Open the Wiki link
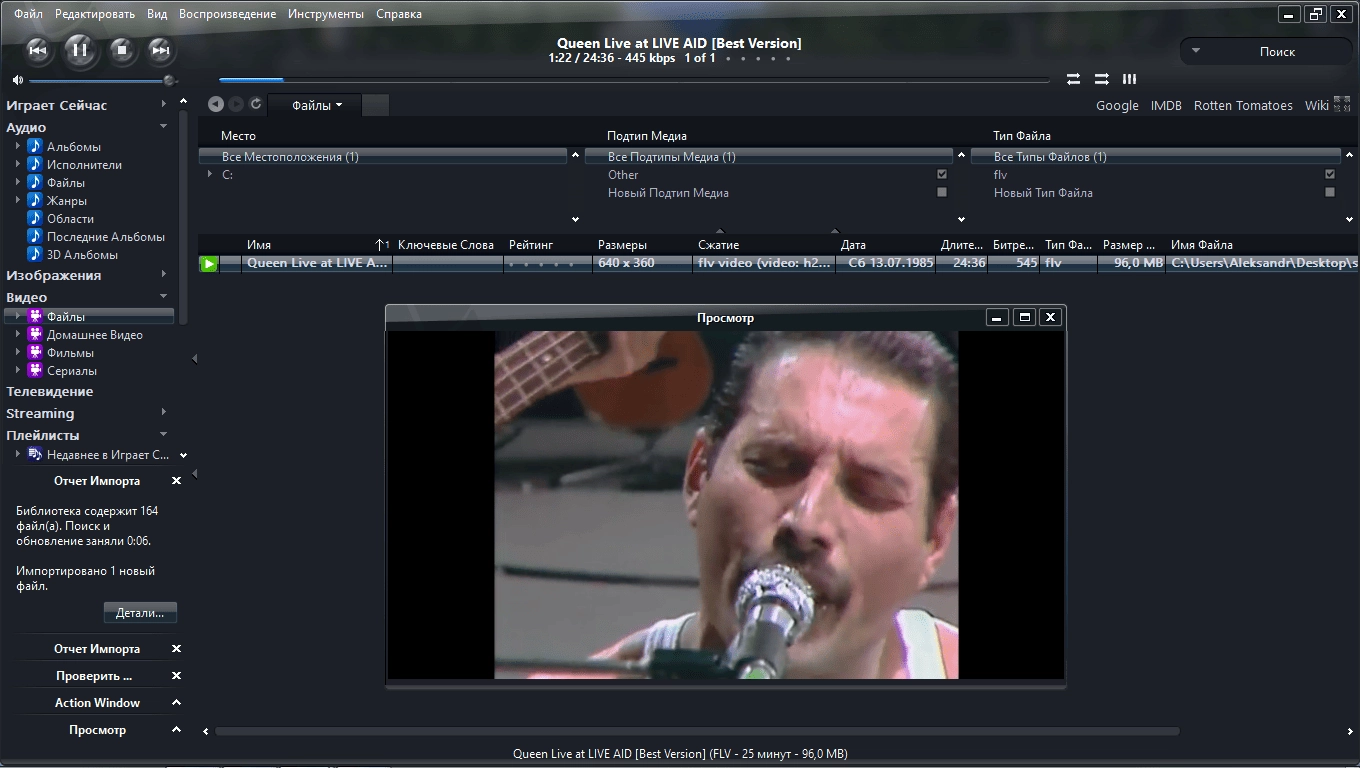Screen dimensions: 1360x768 pos(1317,105)
